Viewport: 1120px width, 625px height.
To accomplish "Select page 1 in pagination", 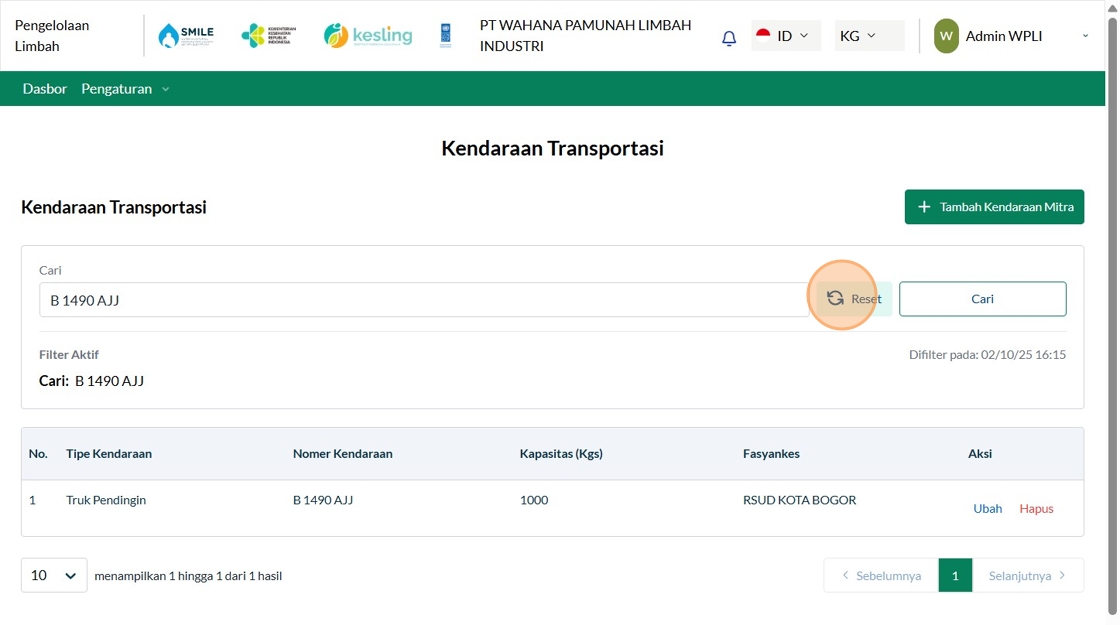I will pyautogui.click(x=955, y=575).
